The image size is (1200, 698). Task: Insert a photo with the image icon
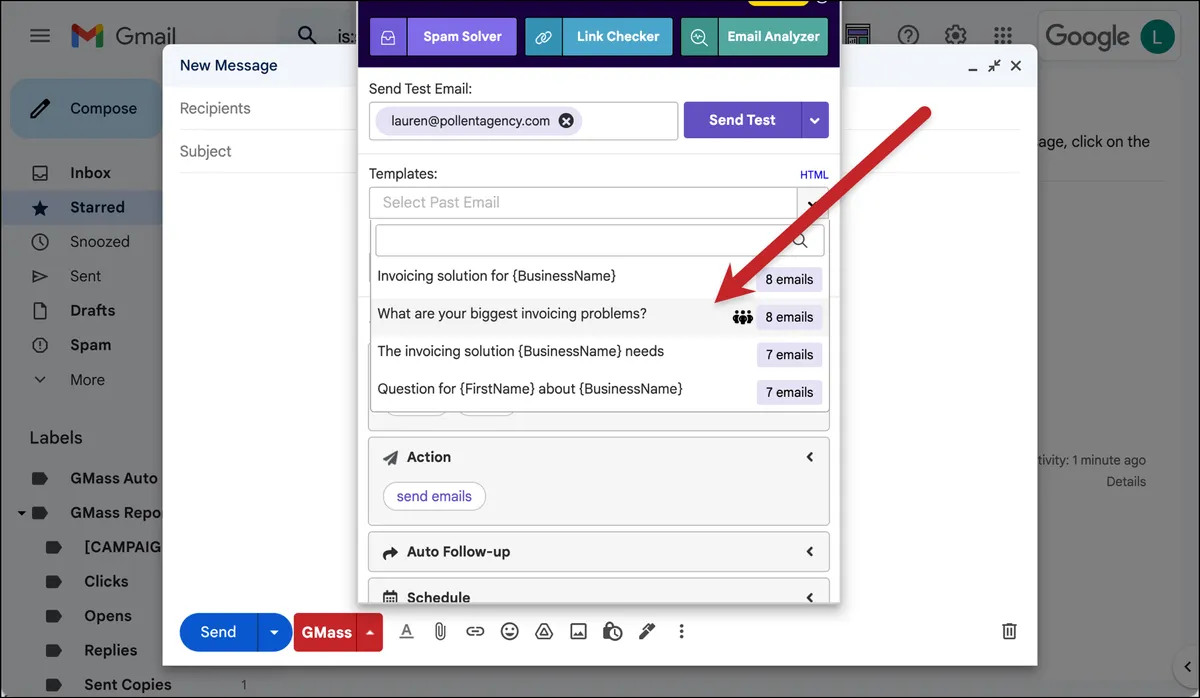click(x=578, y=631)
